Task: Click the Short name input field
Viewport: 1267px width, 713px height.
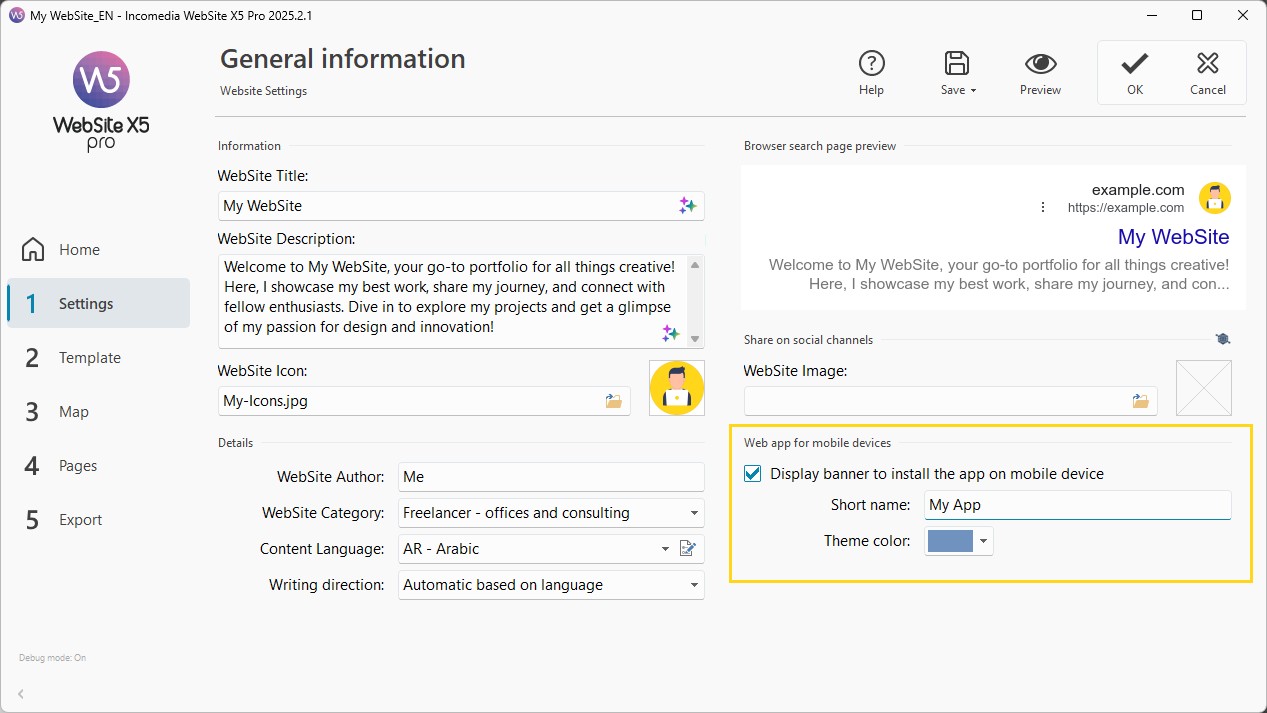Action: pos(1078,505)
